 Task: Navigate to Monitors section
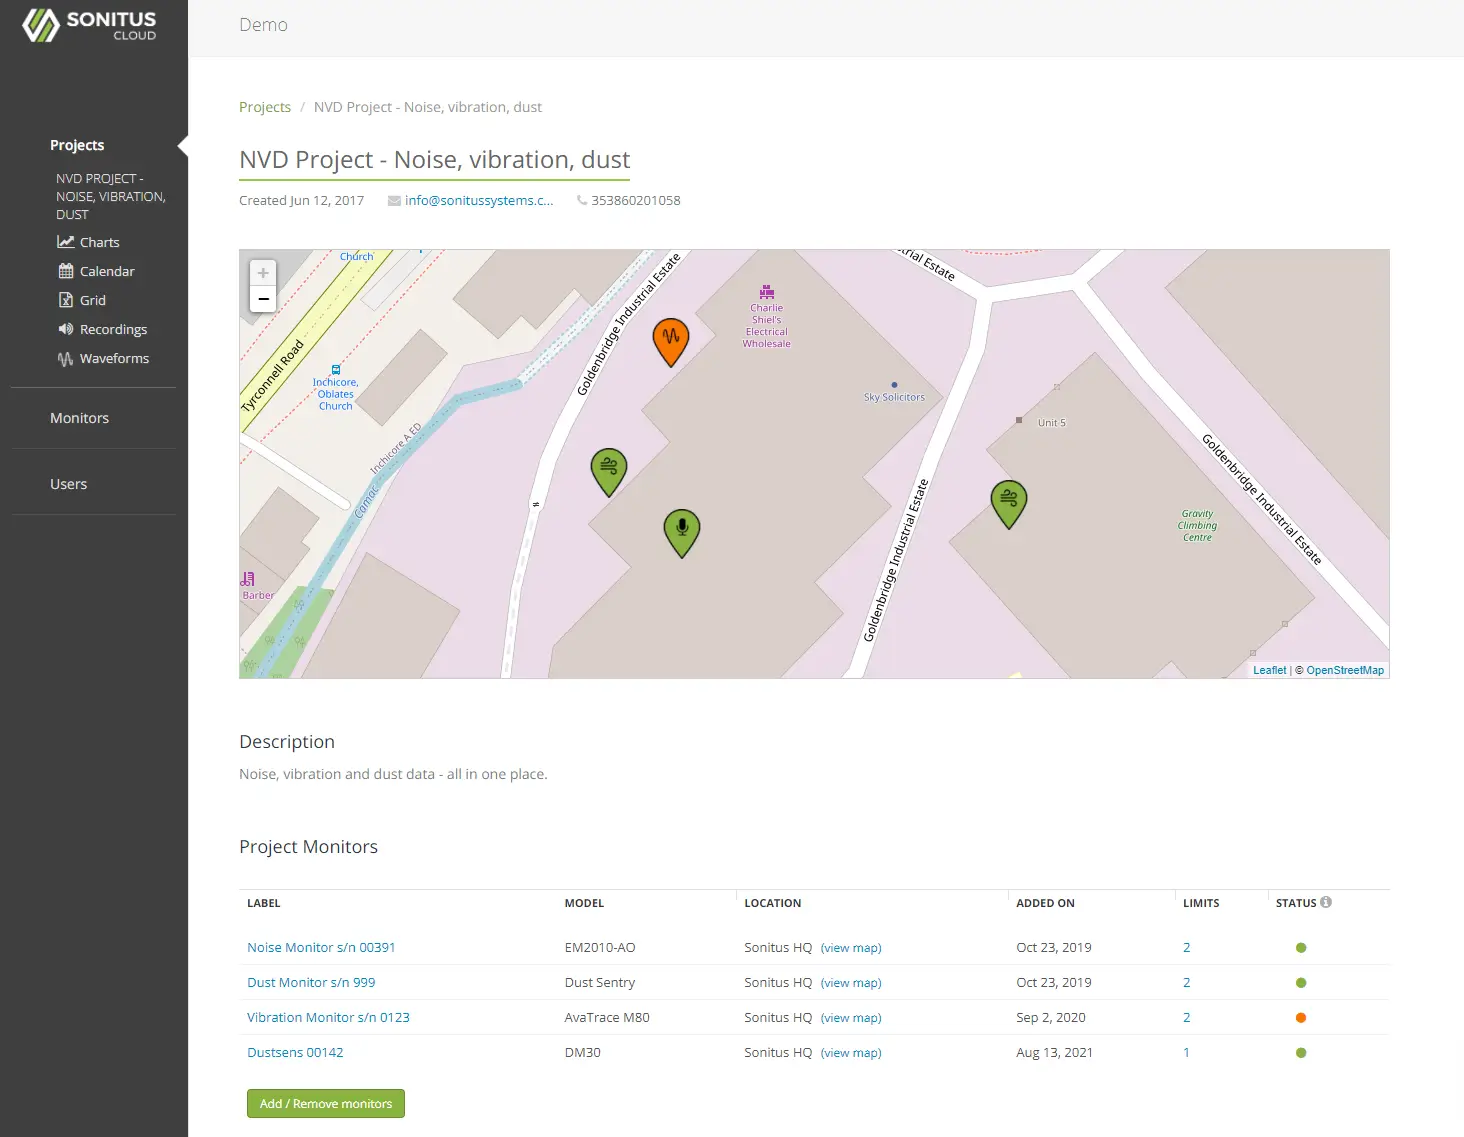pyautogui.click(x=79, y=418)
